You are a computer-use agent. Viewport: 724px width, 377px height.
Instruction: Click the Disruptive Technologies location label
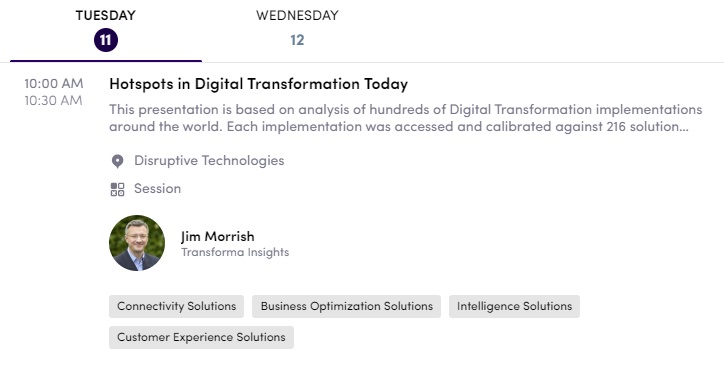[209, 161]
